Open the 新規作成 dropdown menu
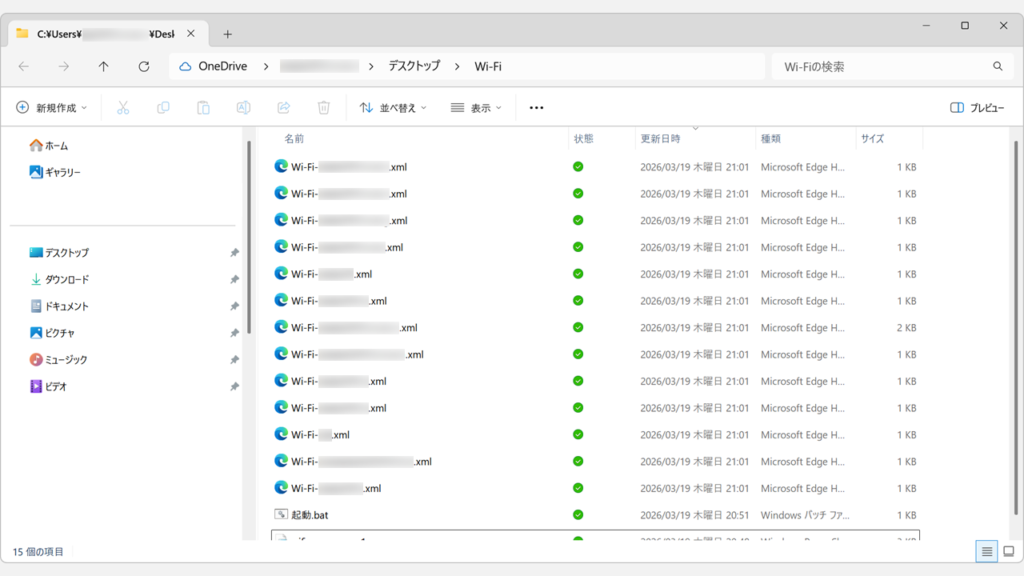Image resolution: width=1024 pixels, height=576 pixels. coord(50,107)
